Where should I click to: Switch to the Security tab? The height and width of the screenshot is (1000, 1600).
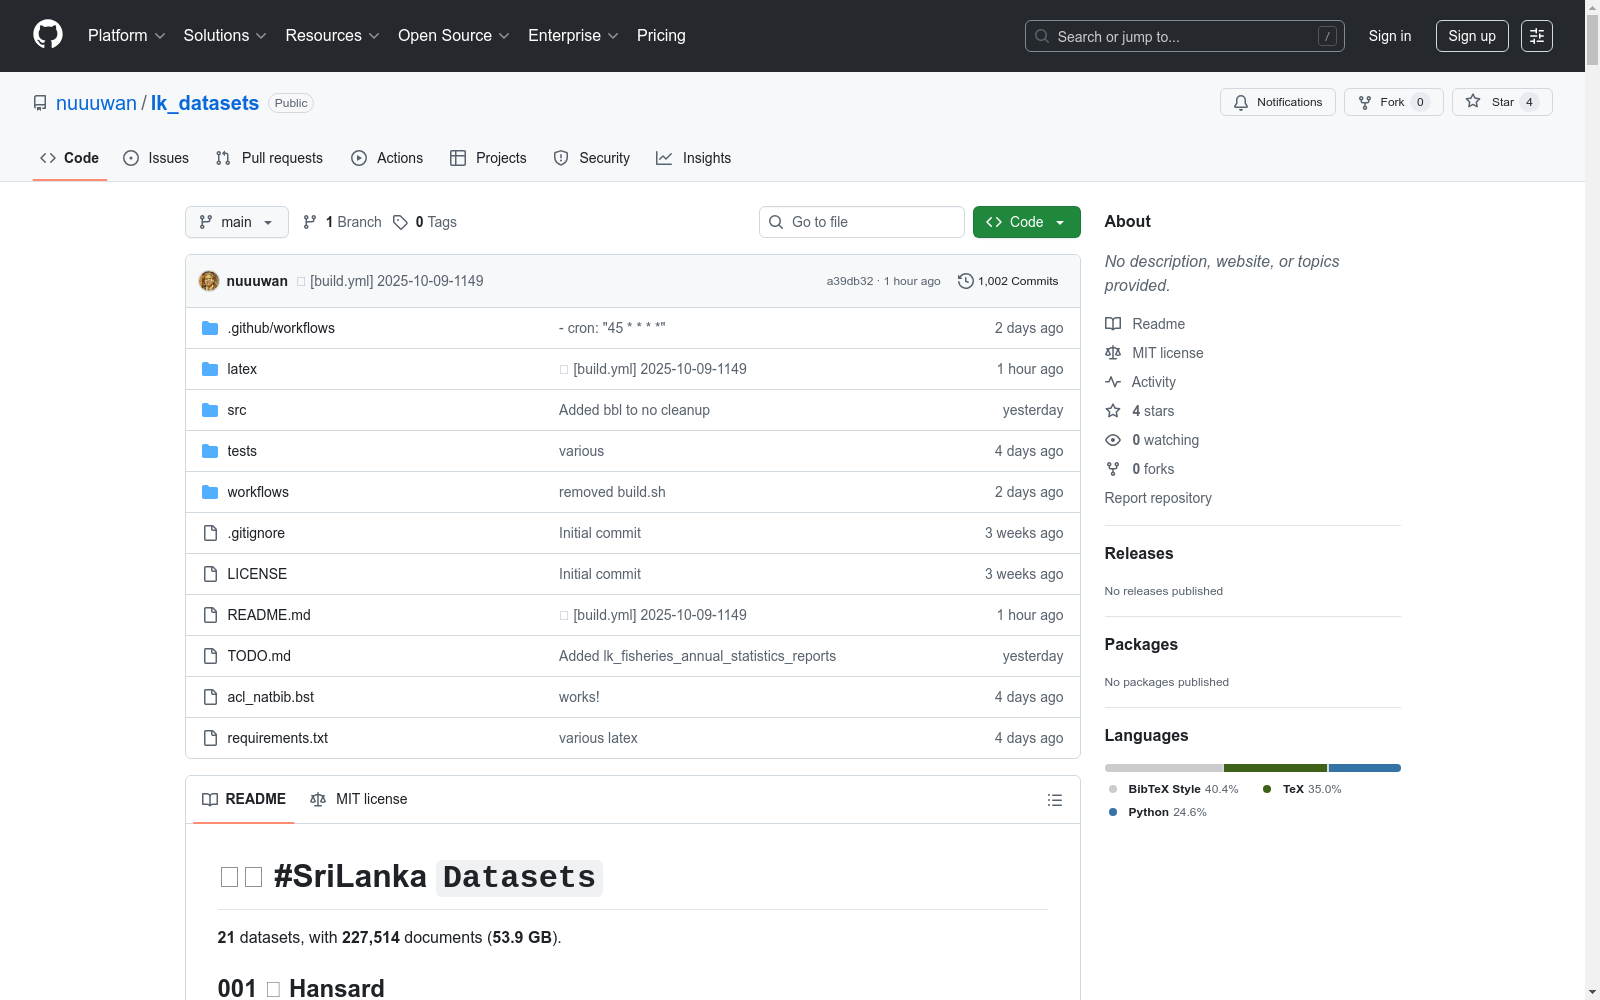click(592, 158)
